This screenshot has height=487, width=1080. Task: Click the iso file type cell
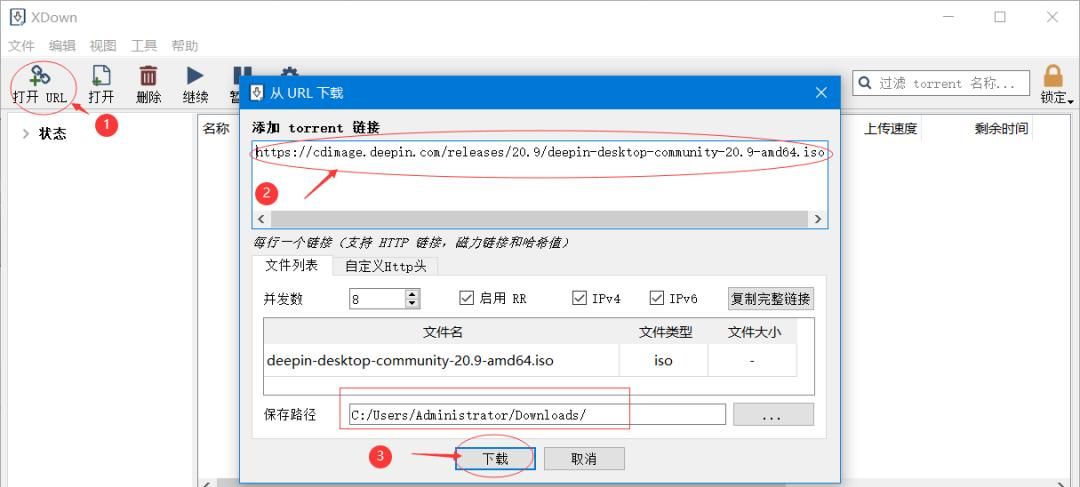pos(664,360)
